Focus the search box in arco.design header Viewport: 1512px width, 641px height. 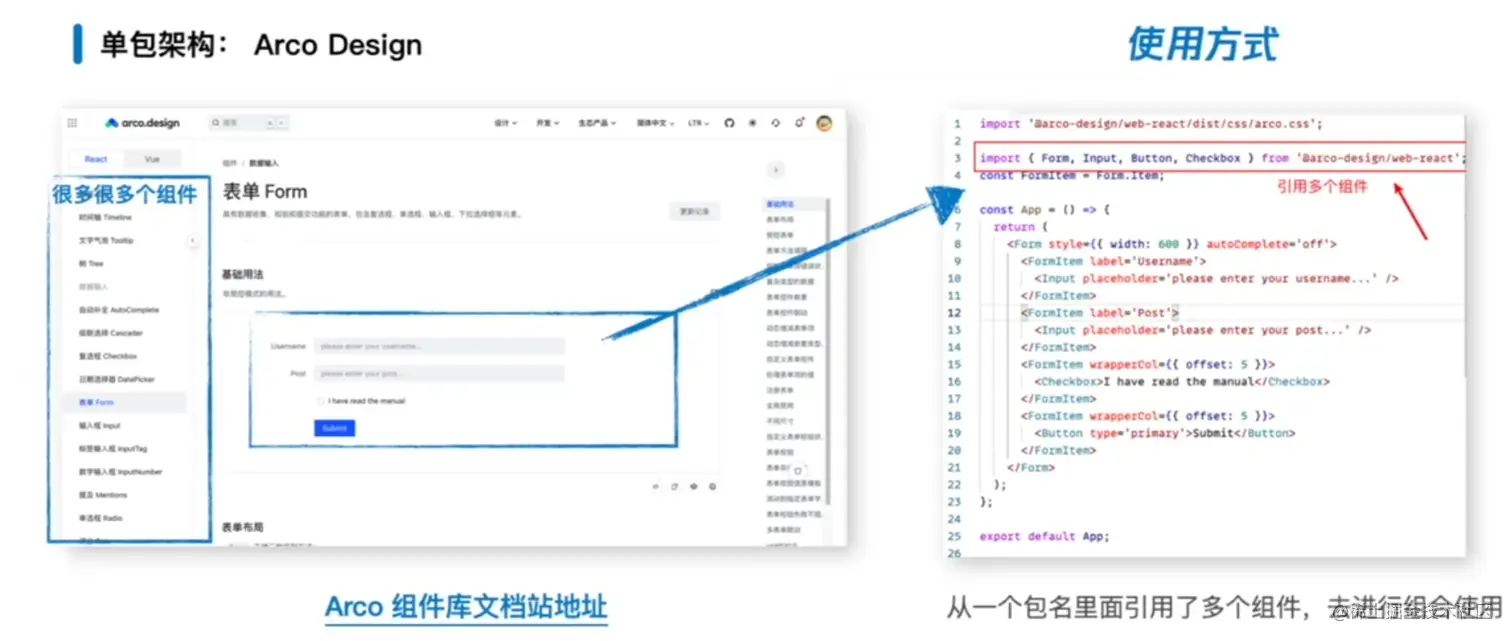click(249, 123)
